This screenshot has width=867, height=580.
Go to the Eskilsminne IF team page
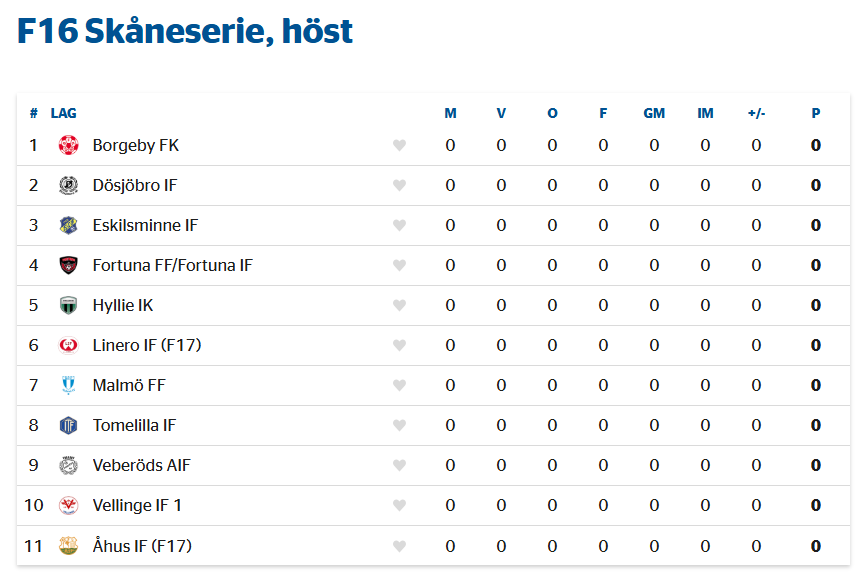[x=145, y=225]
